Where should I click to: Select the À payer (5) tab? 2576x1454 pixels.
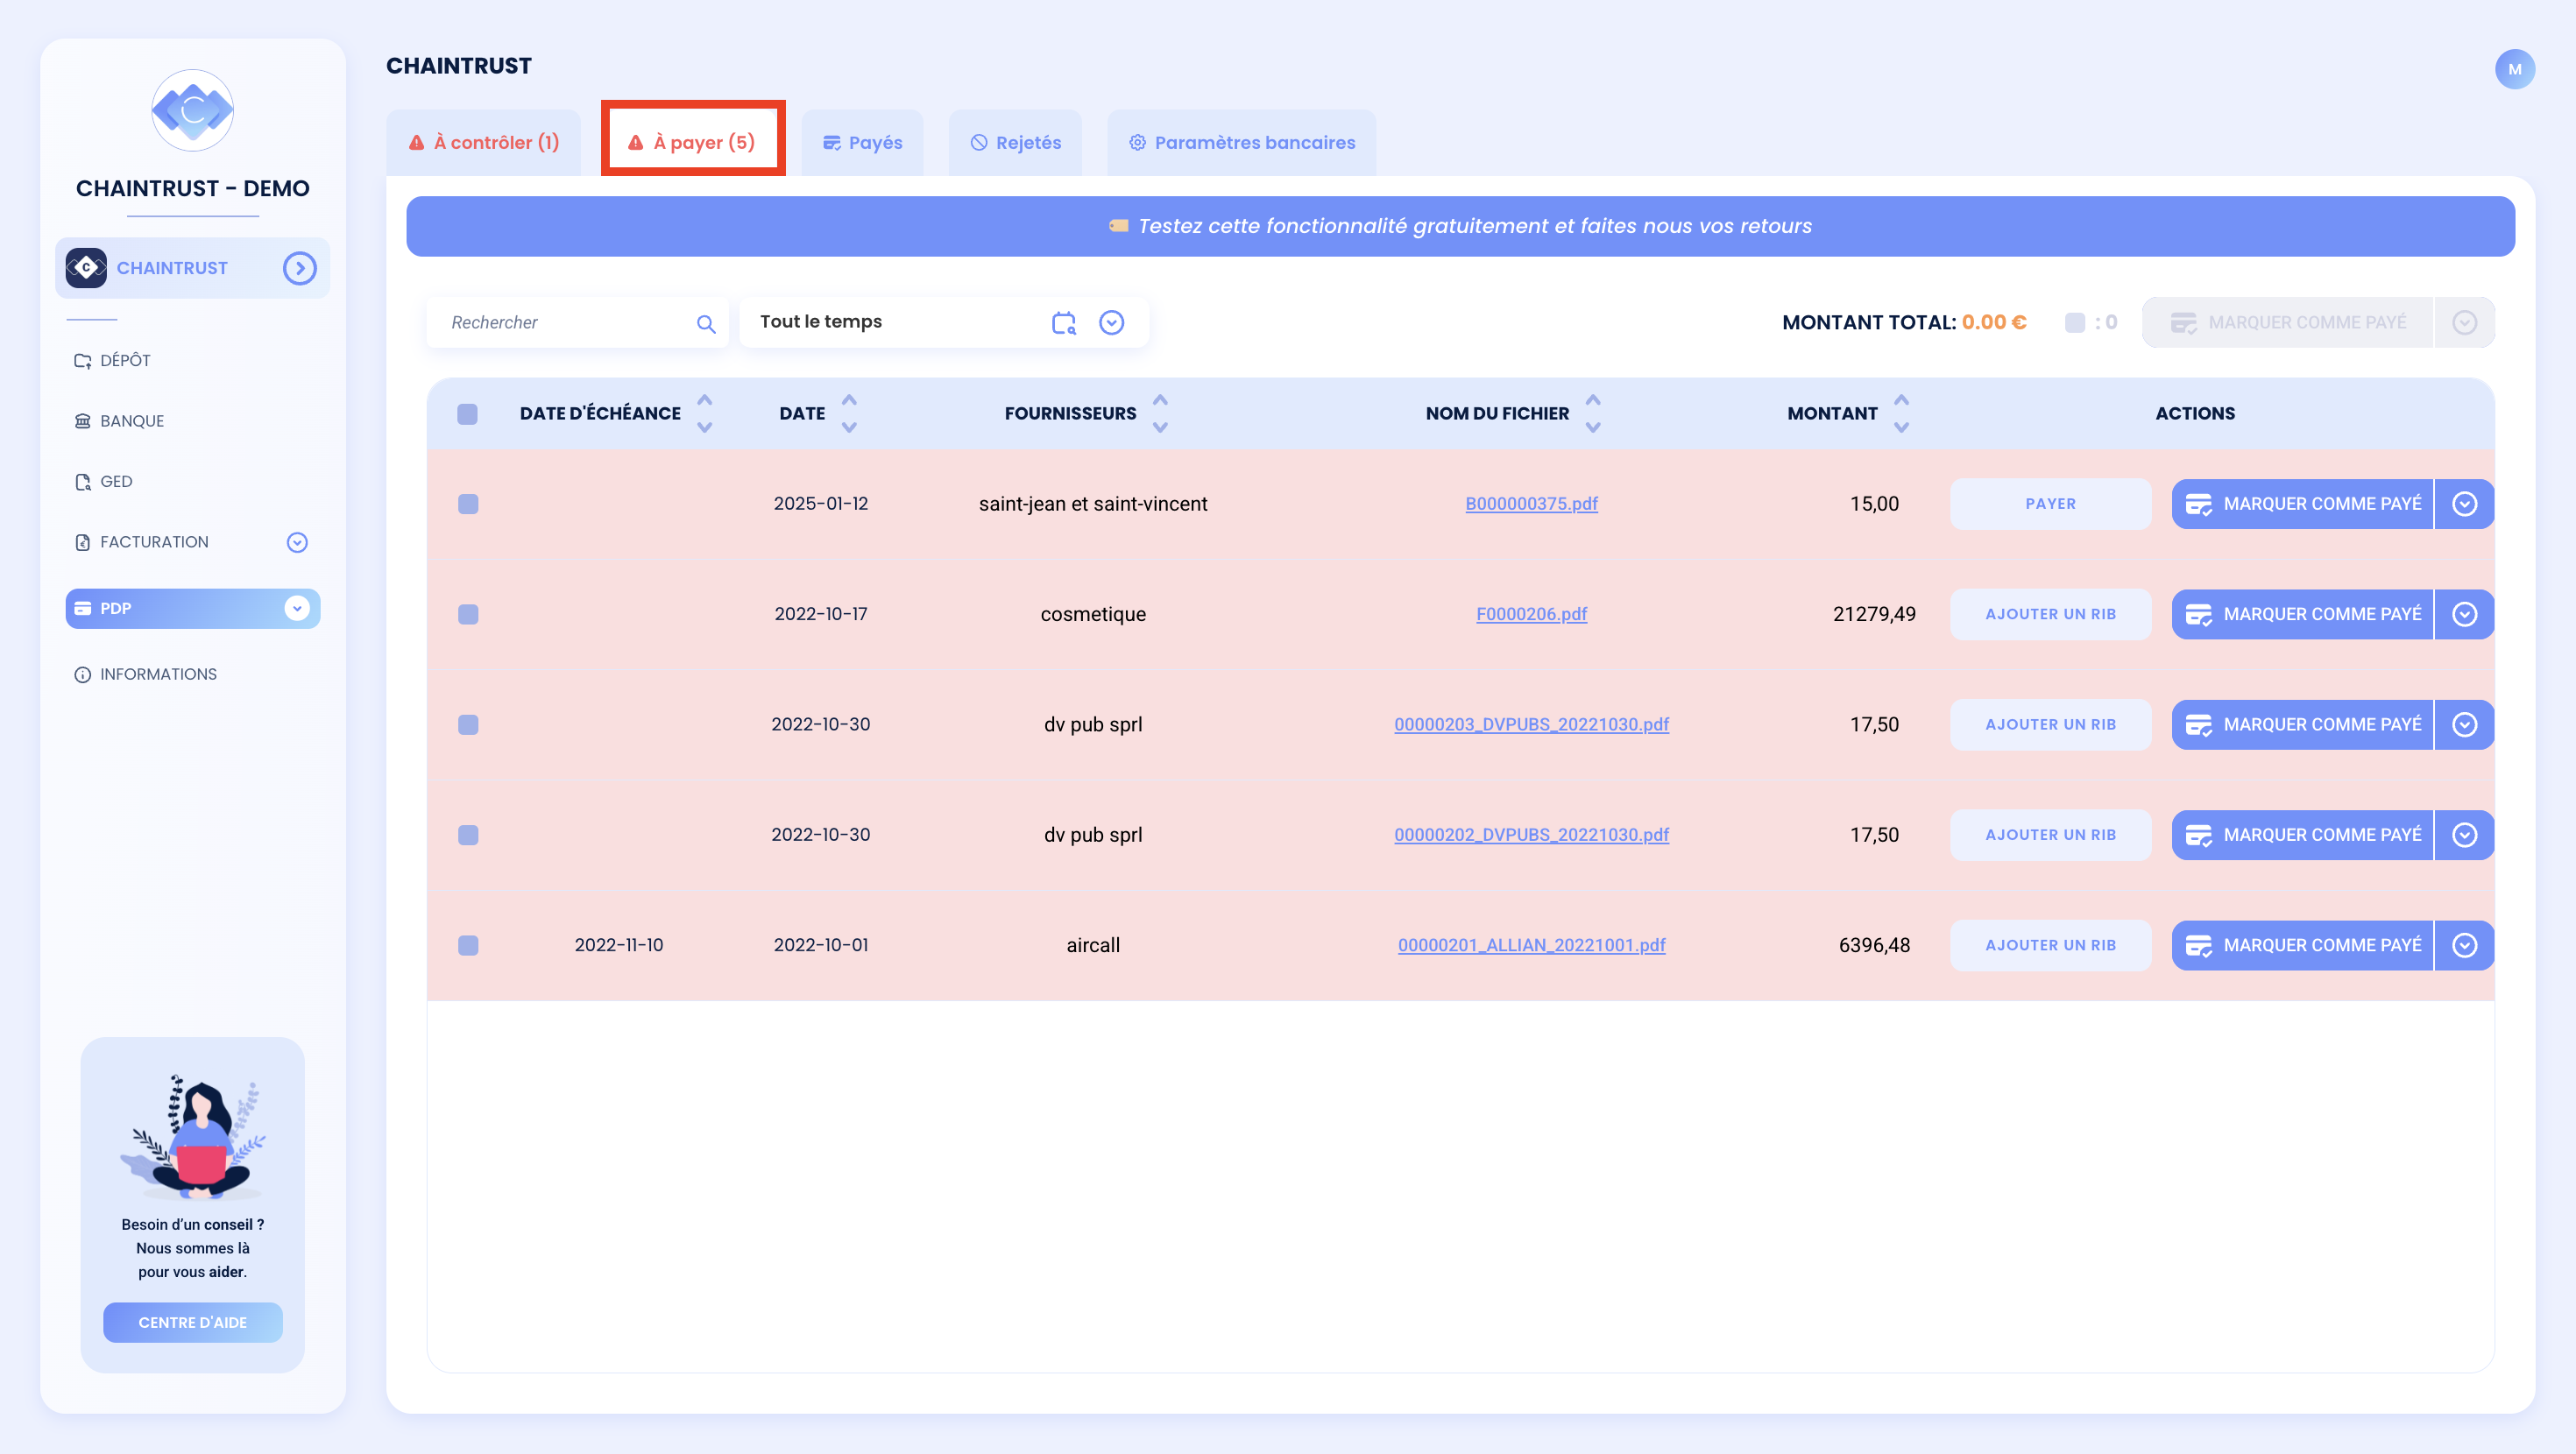click(692, 142)
